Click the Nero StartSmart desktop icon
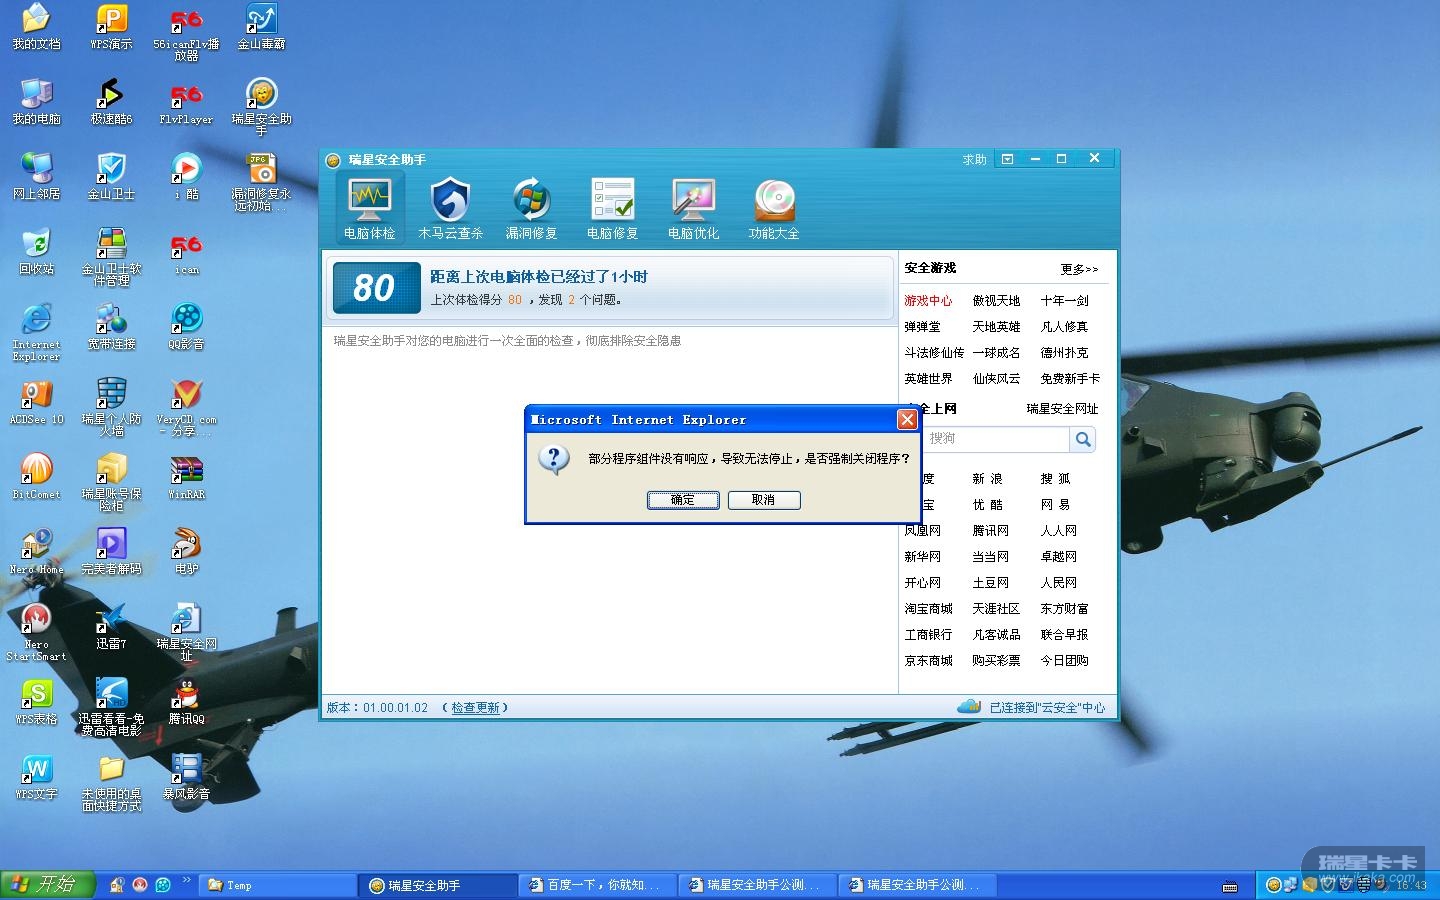The width and height of the screenshot is (1440, 900). 36,633
